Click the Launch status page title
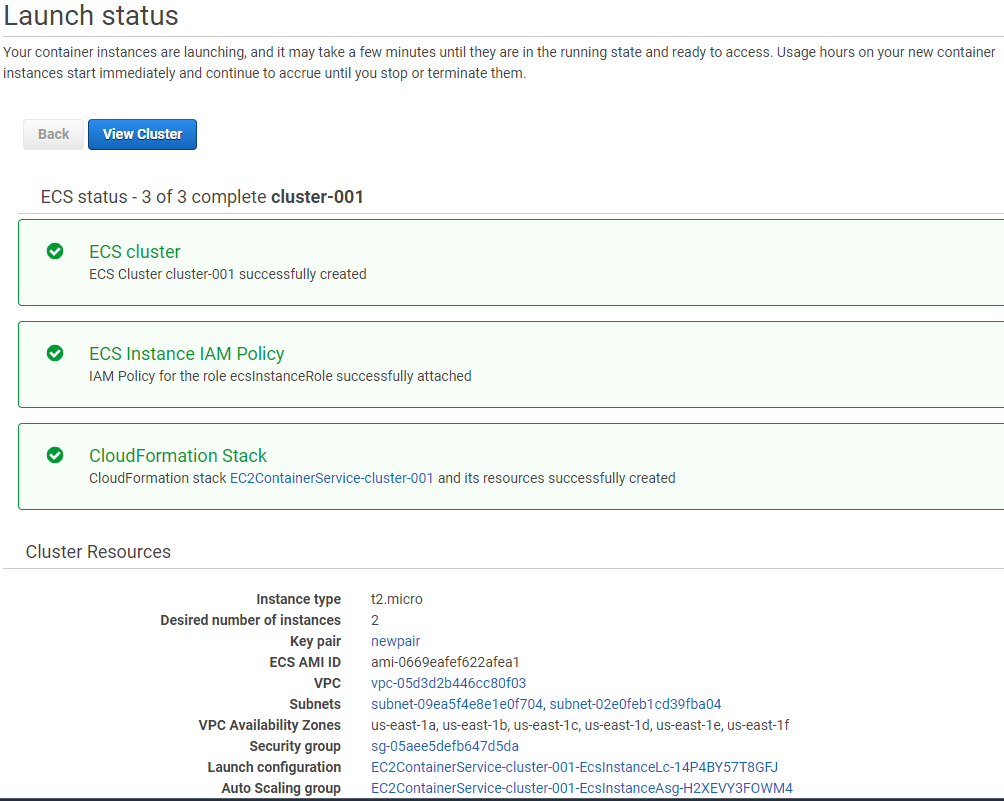The width and height of the screenshot is (1004, 801). point(91,15)
